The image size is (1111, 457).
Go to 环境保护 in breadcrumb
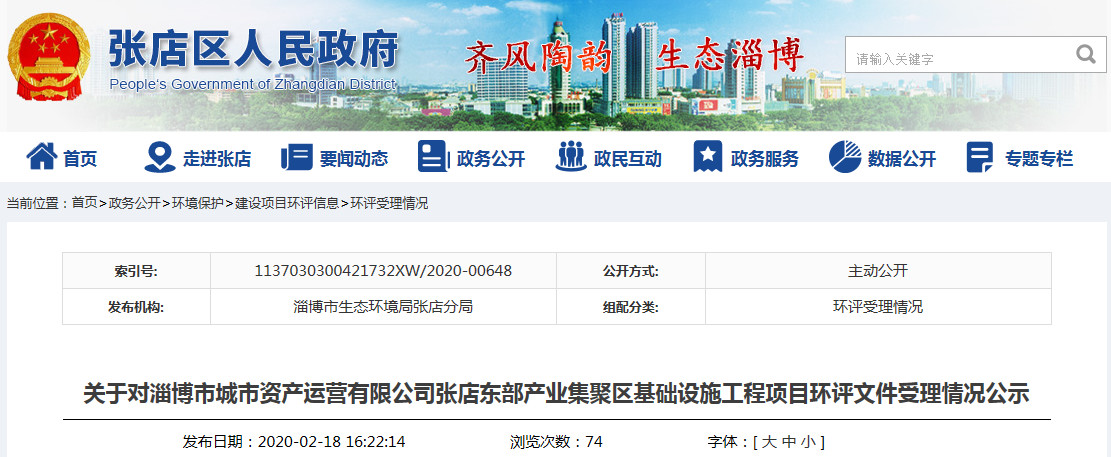click(198, 203)
